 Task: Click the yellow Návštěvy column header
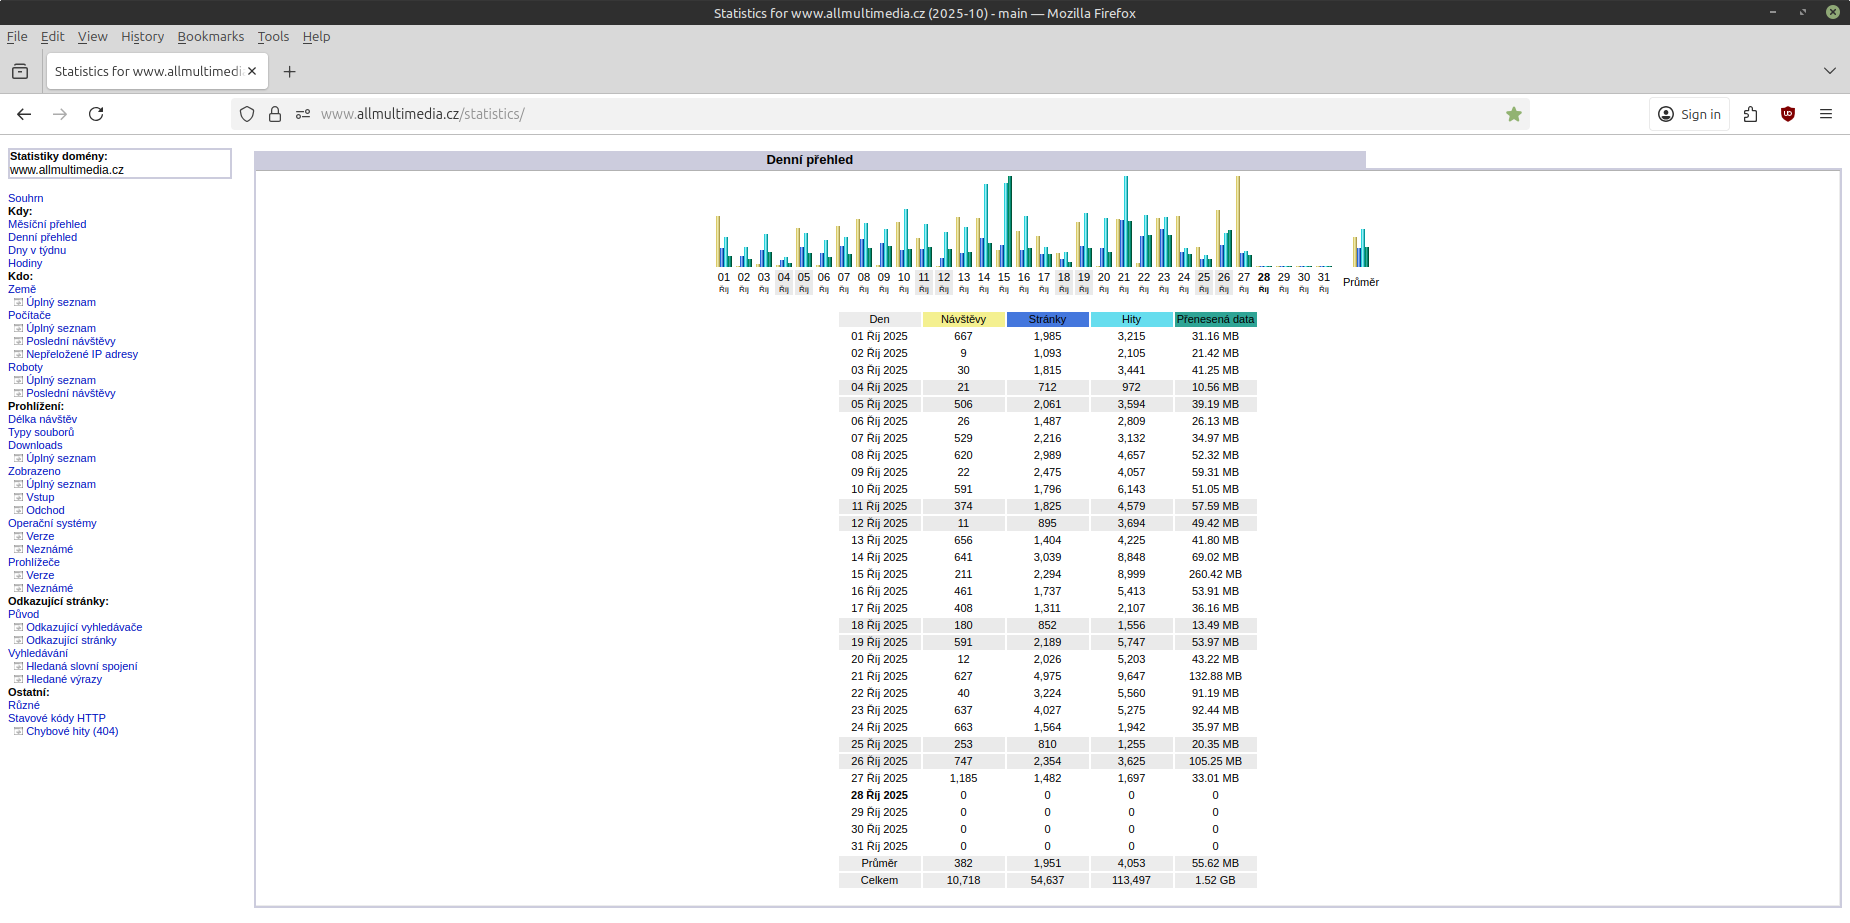(x=963, y=319)
